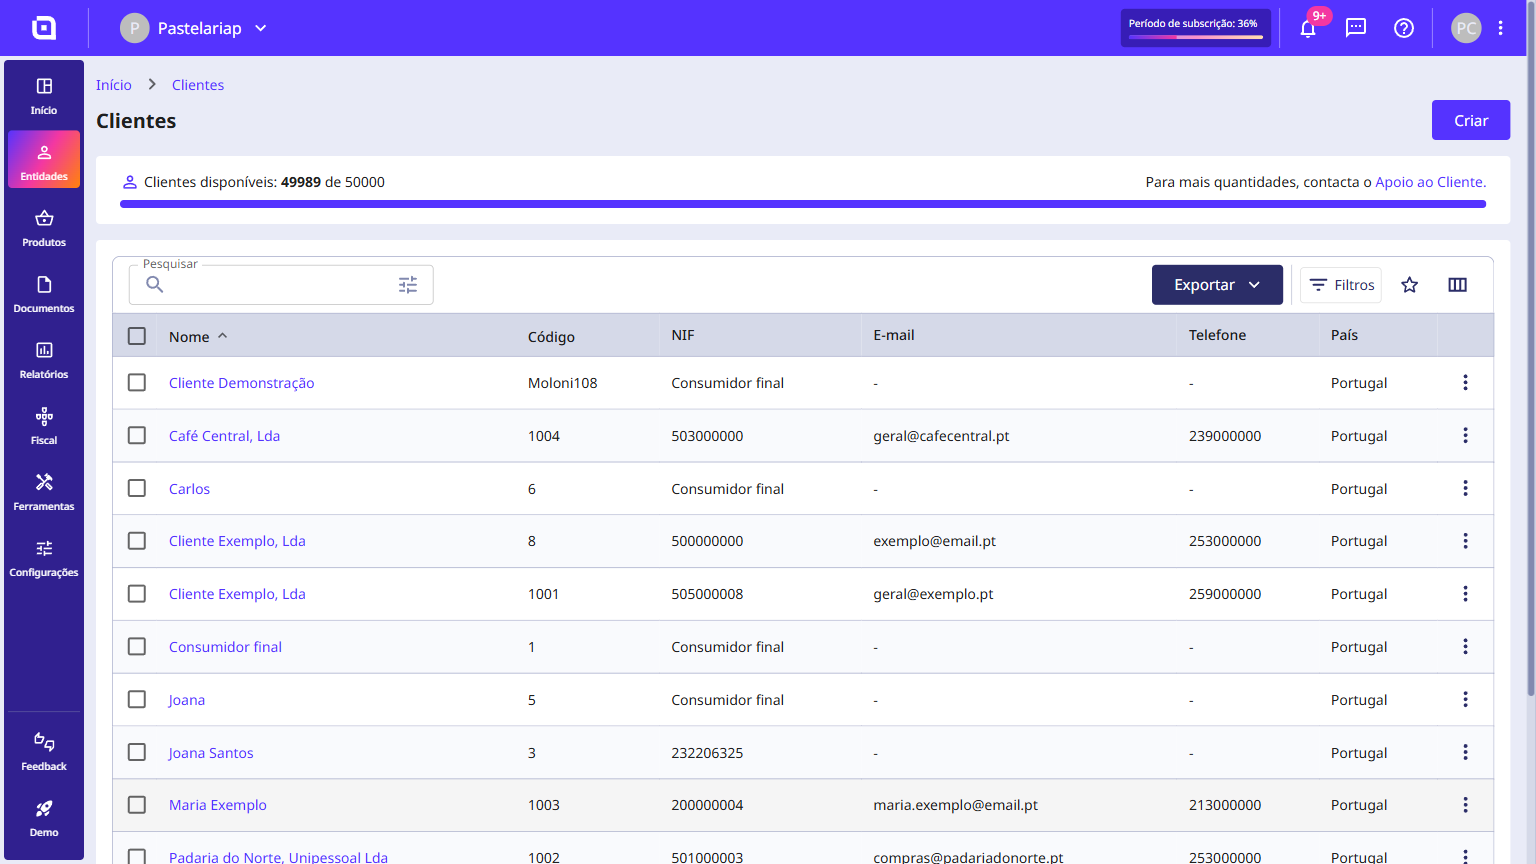Expand the Pastelariap company dropdown

[x=195, y=28]
